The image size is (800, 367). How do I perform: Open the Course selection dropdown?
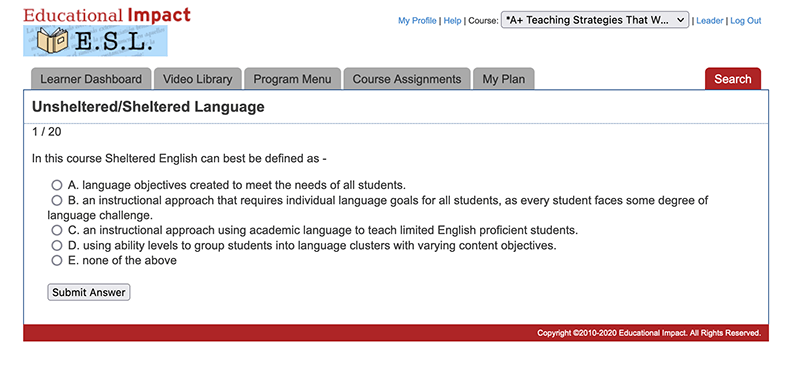595,20
